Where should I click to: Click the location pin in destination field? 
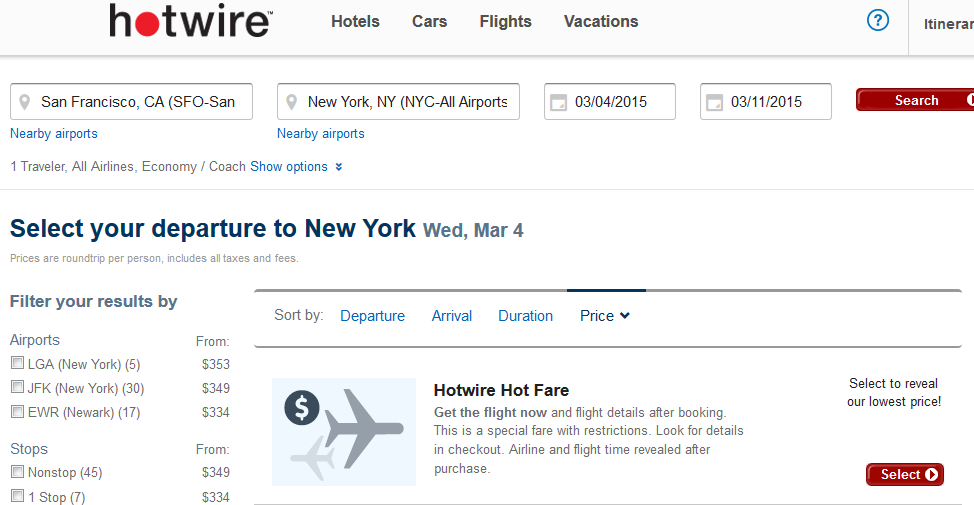(x=292, y=102)
